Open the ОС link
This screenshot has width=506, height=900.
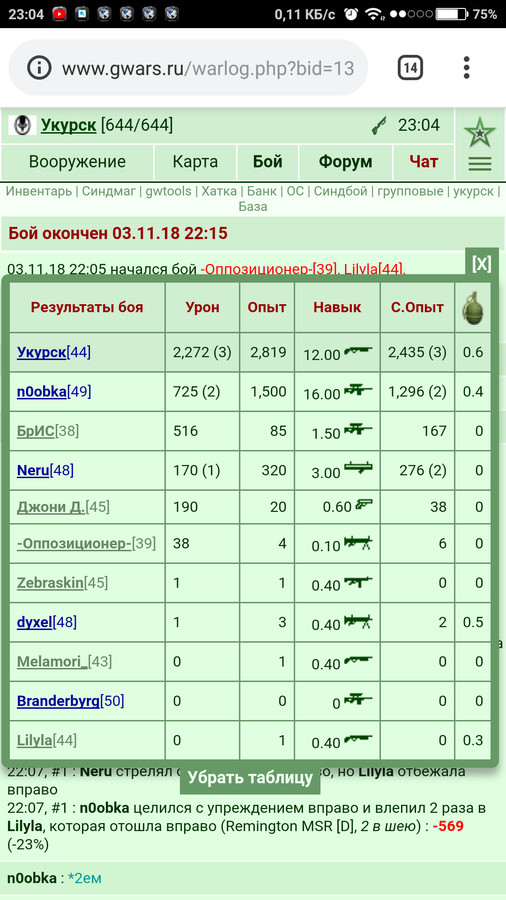(x=295, y=191)
